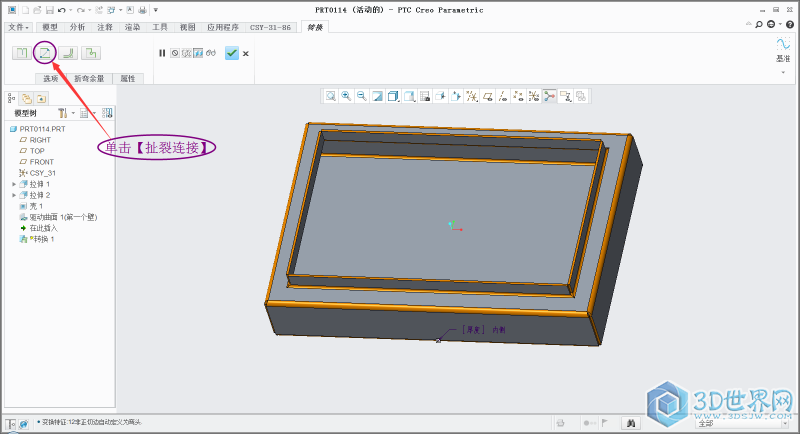The width and height of the screenshot is (800, 434).
Task: Expand the 拉伸 2 tree node
Action: 14,195
